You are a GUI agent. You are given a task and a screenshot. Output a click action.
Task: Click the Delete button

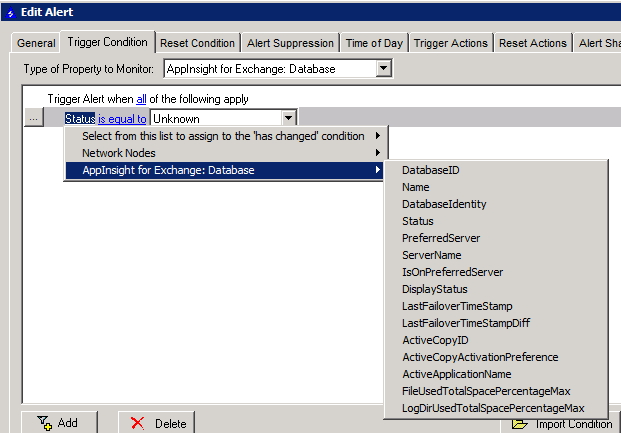(x=156, y=423)
